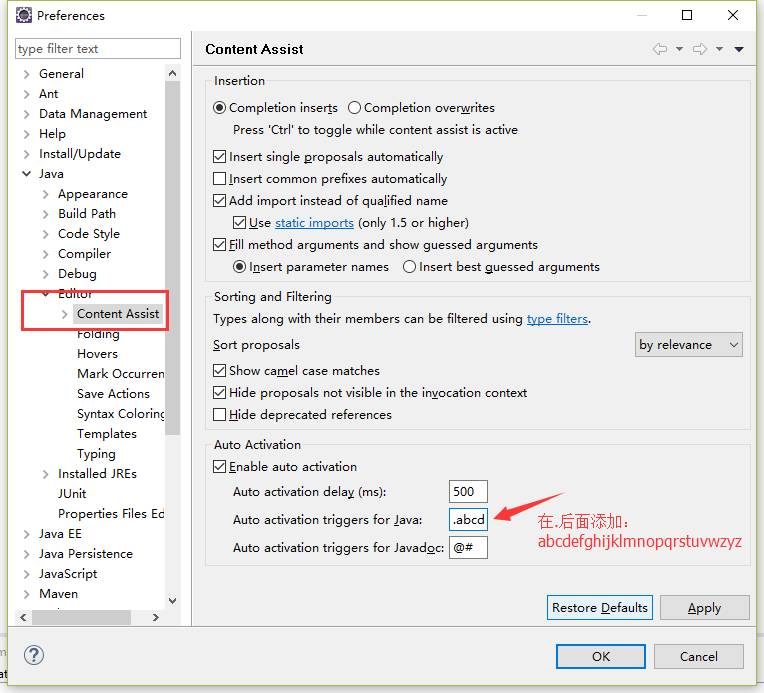This screenshot has width=764, height=693.
Task: Click Auto activation triggers for Javadoc field
Action: pyautogui.click(x=468, y=547)
